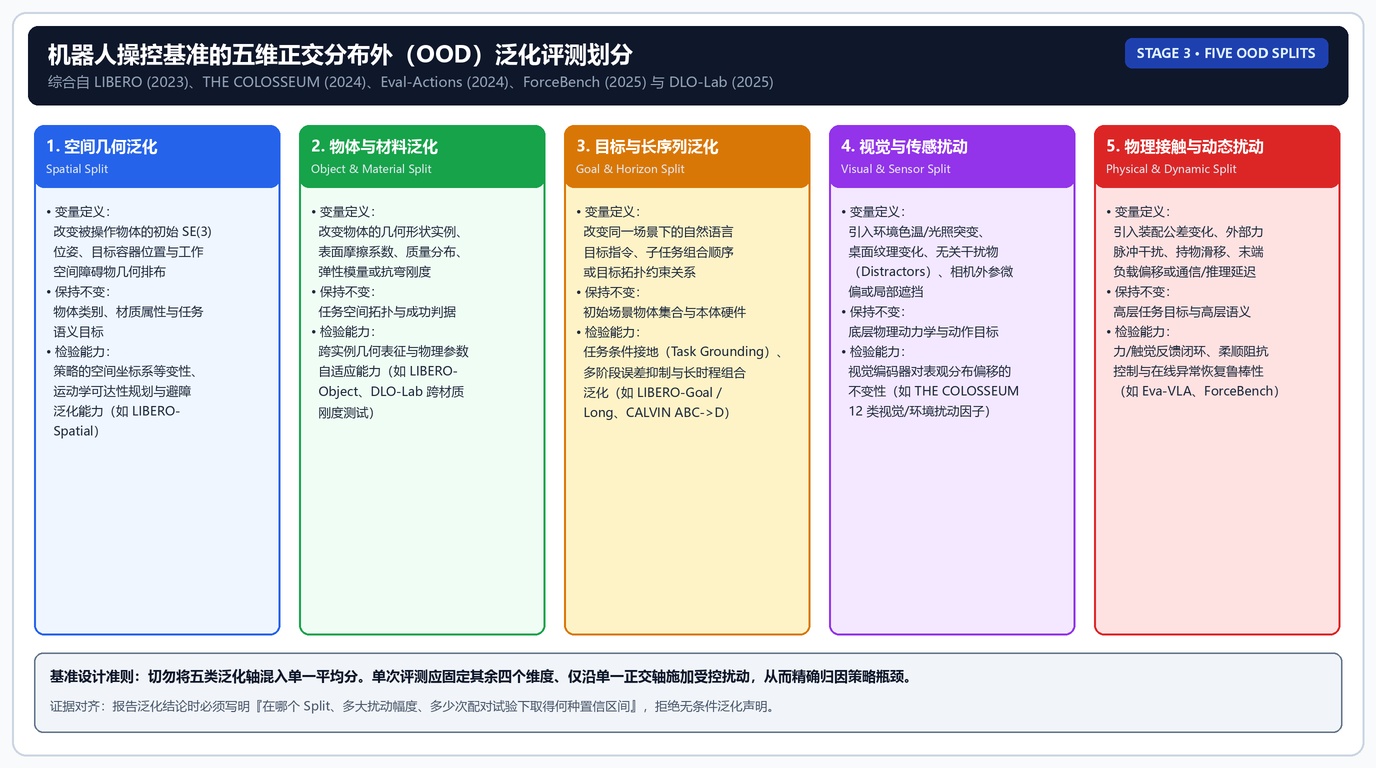
Task: Click the line ending with 如 LIBERO- in Spatial card
Action: pyautogui.click(x=117, y=411)
